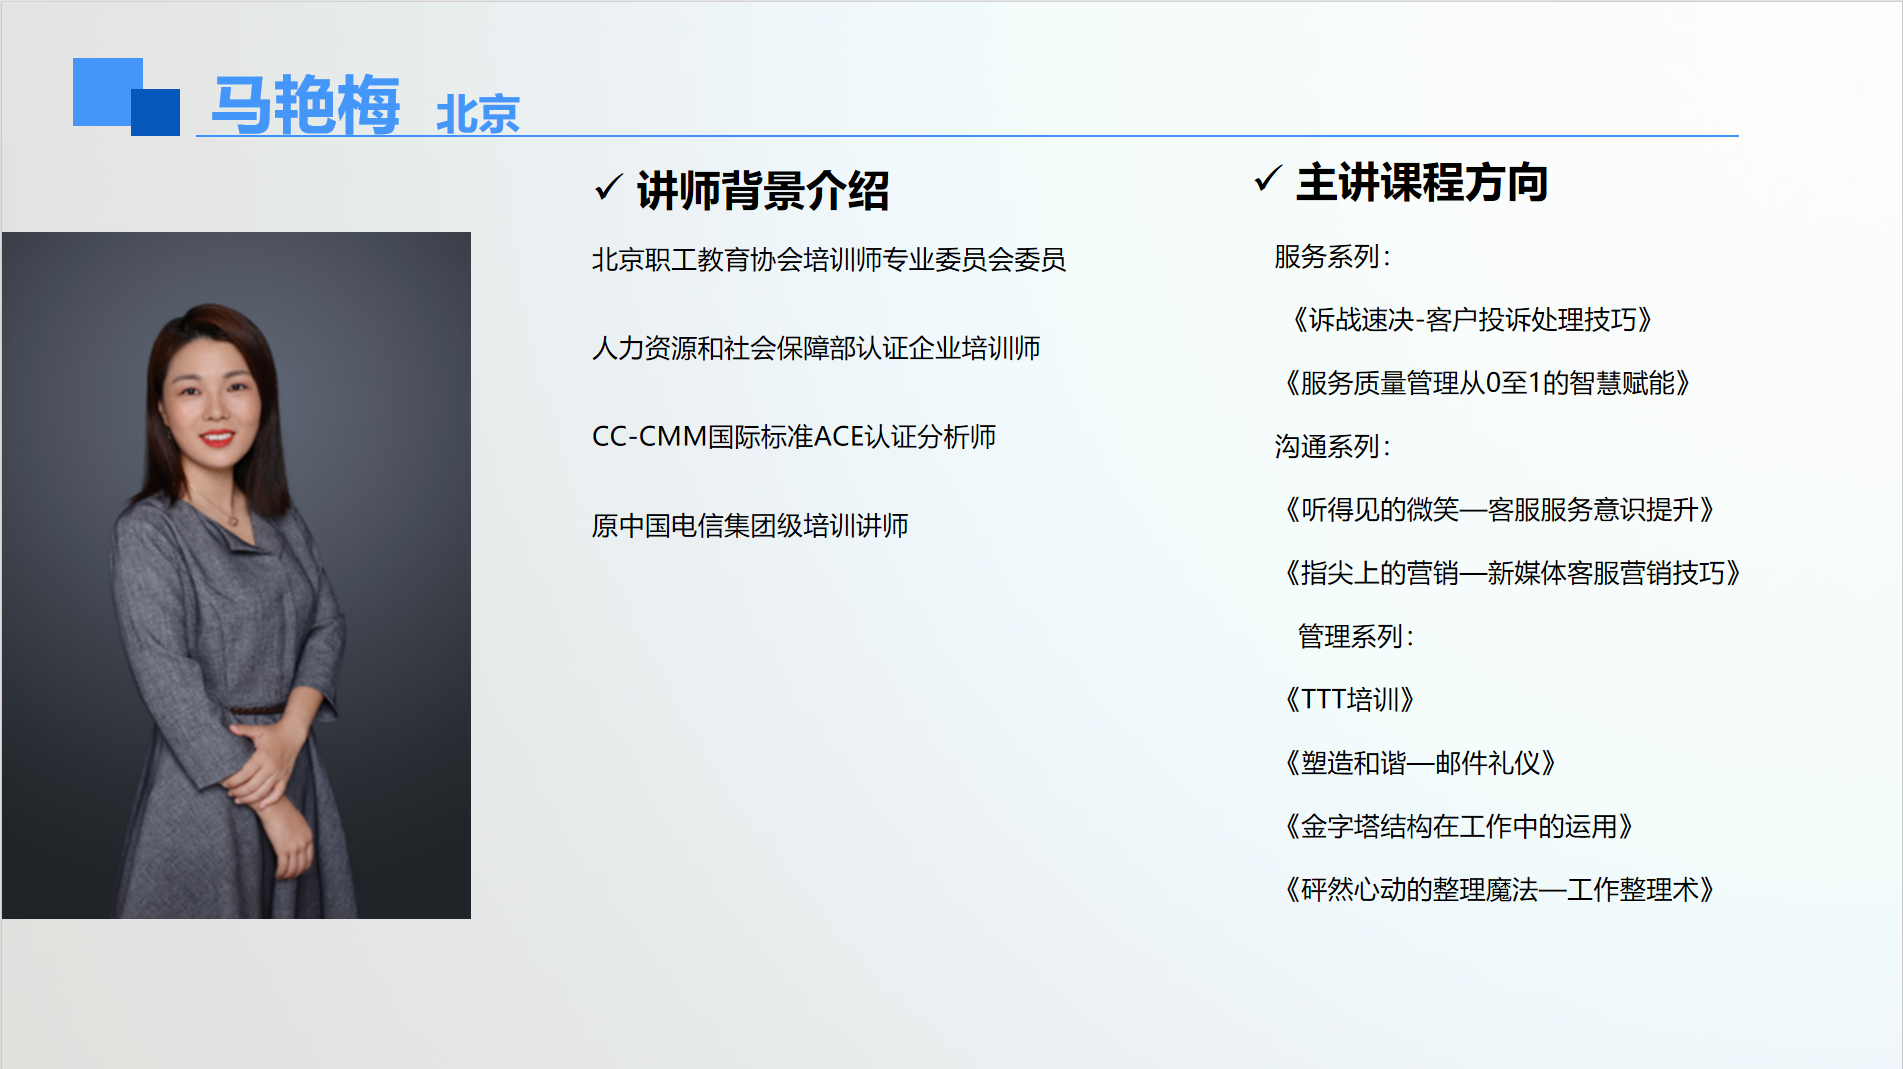The image size is (1903, 1069).
Task: Select the instructor portrait photo
Action: (236, 575)
